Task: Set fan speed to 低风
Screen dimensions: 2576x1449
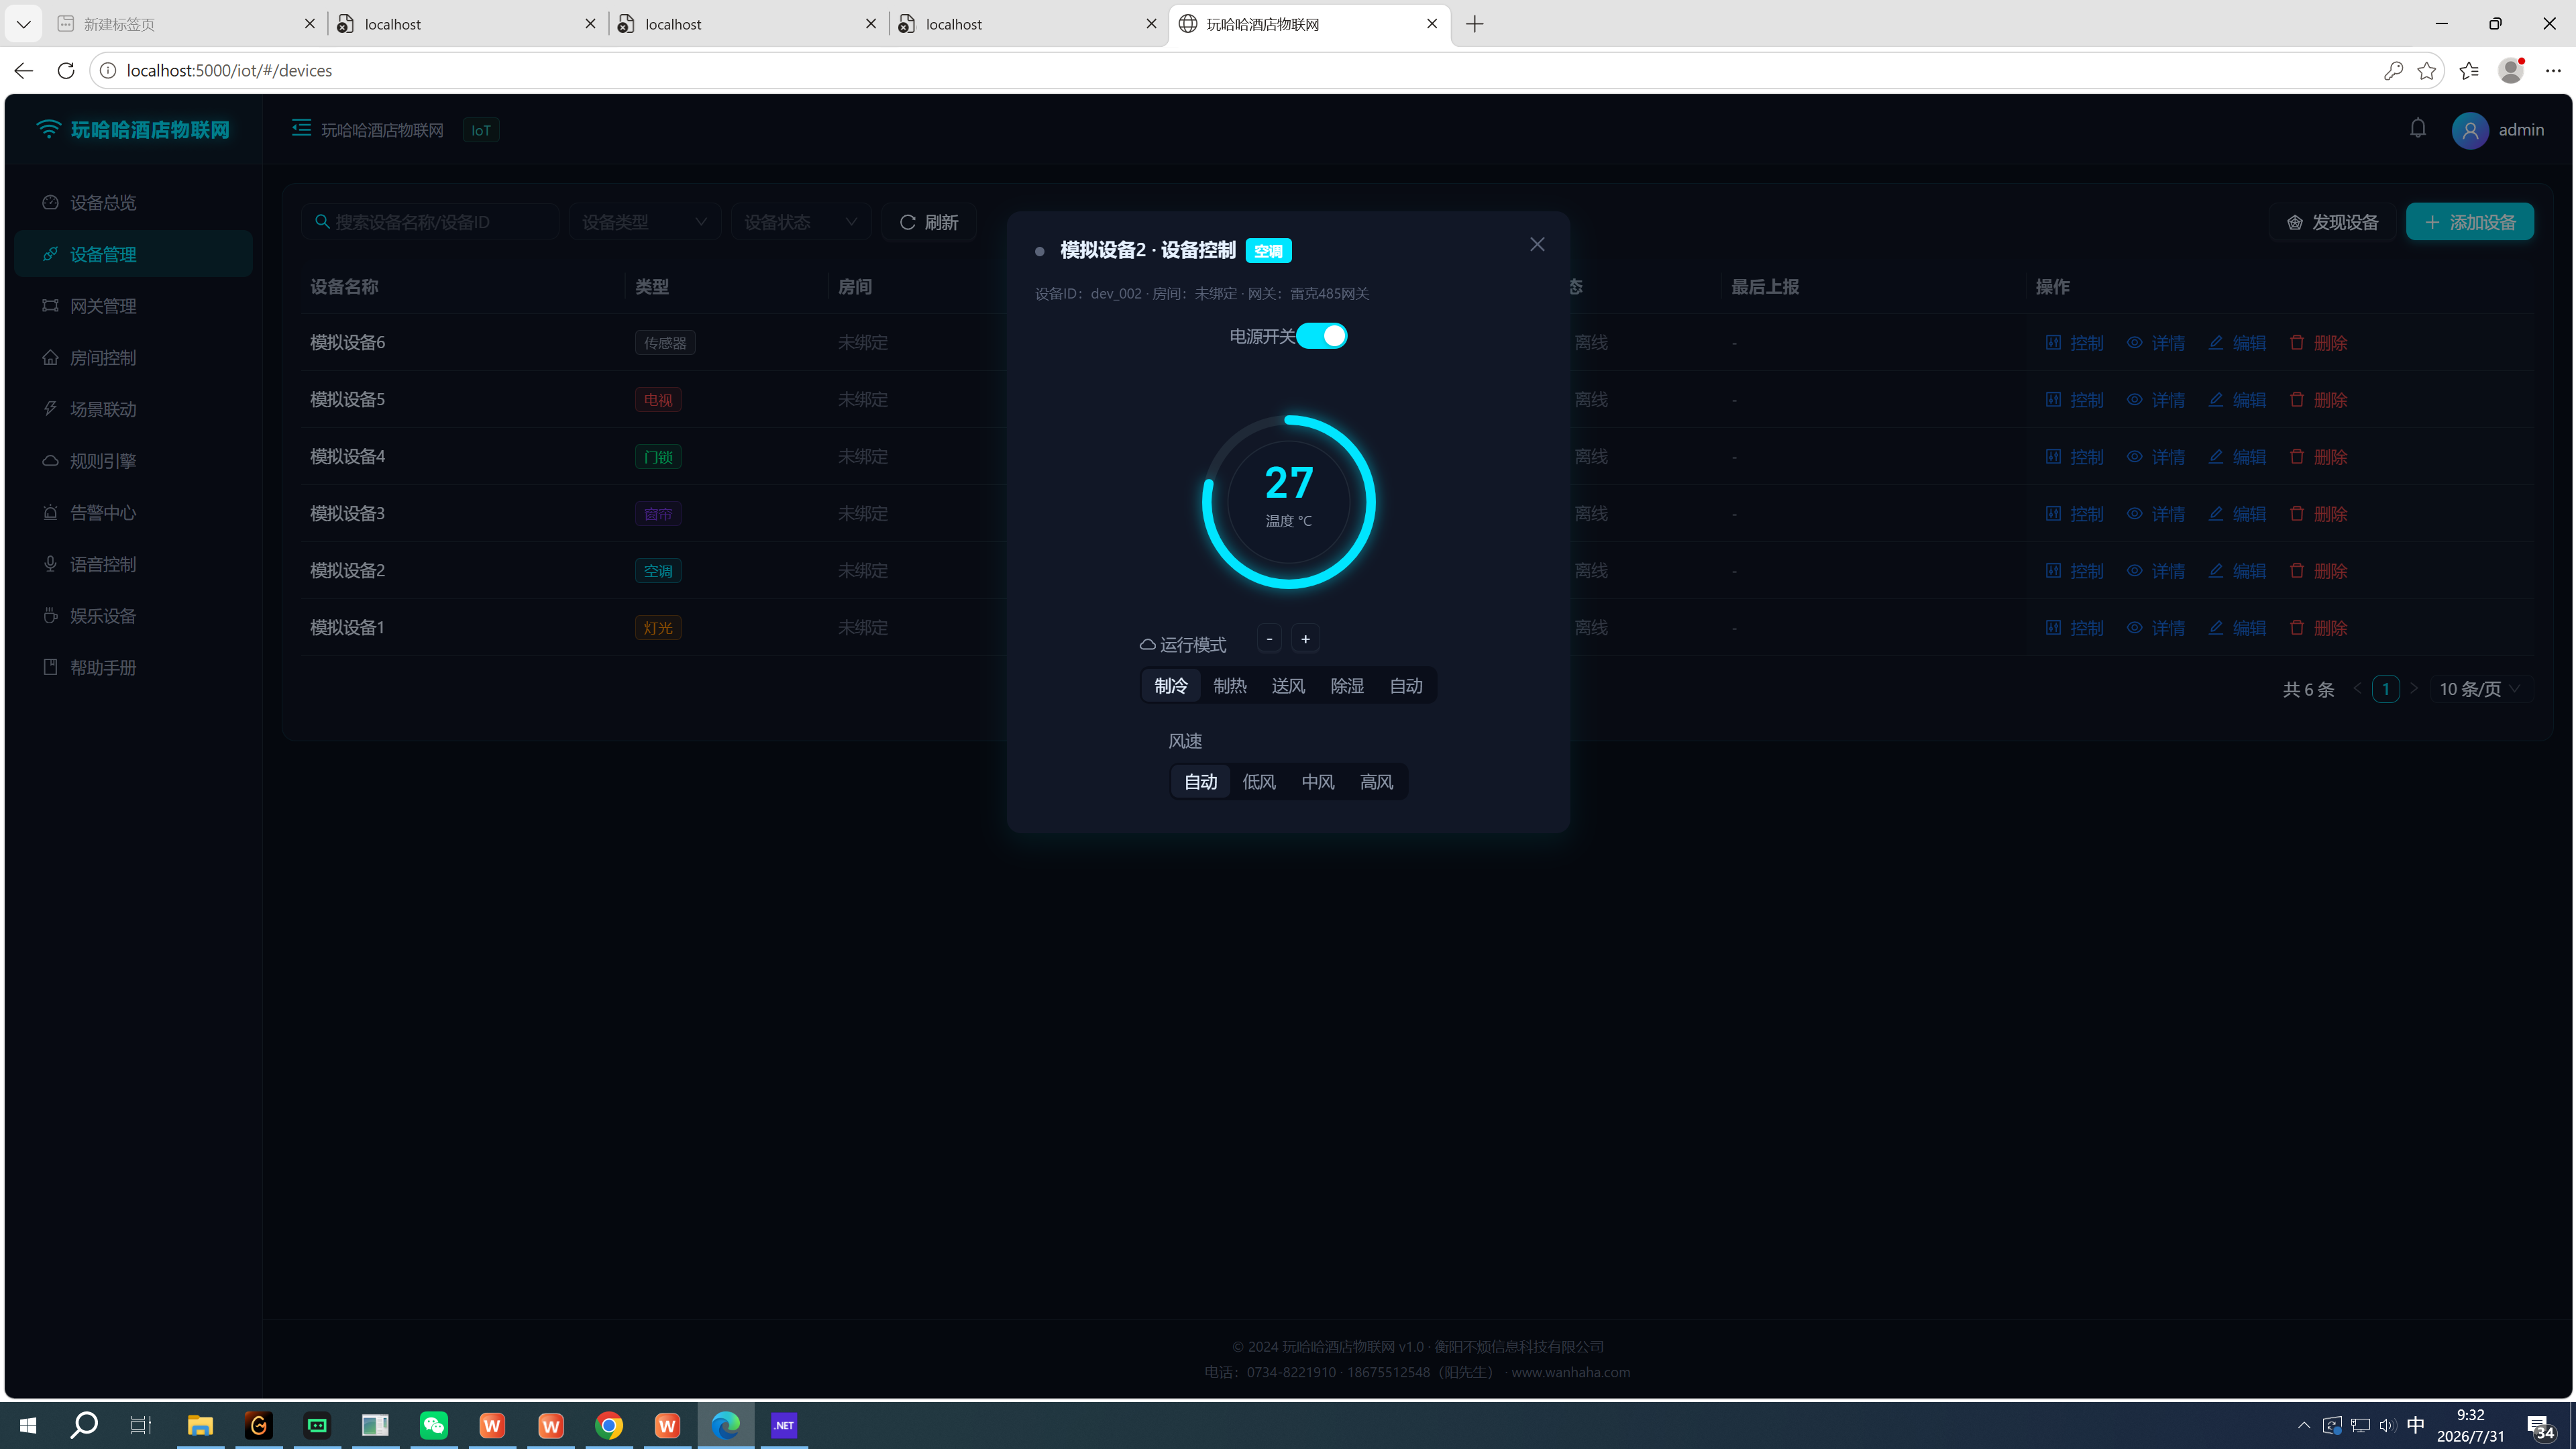Action: coord(1259,782)
